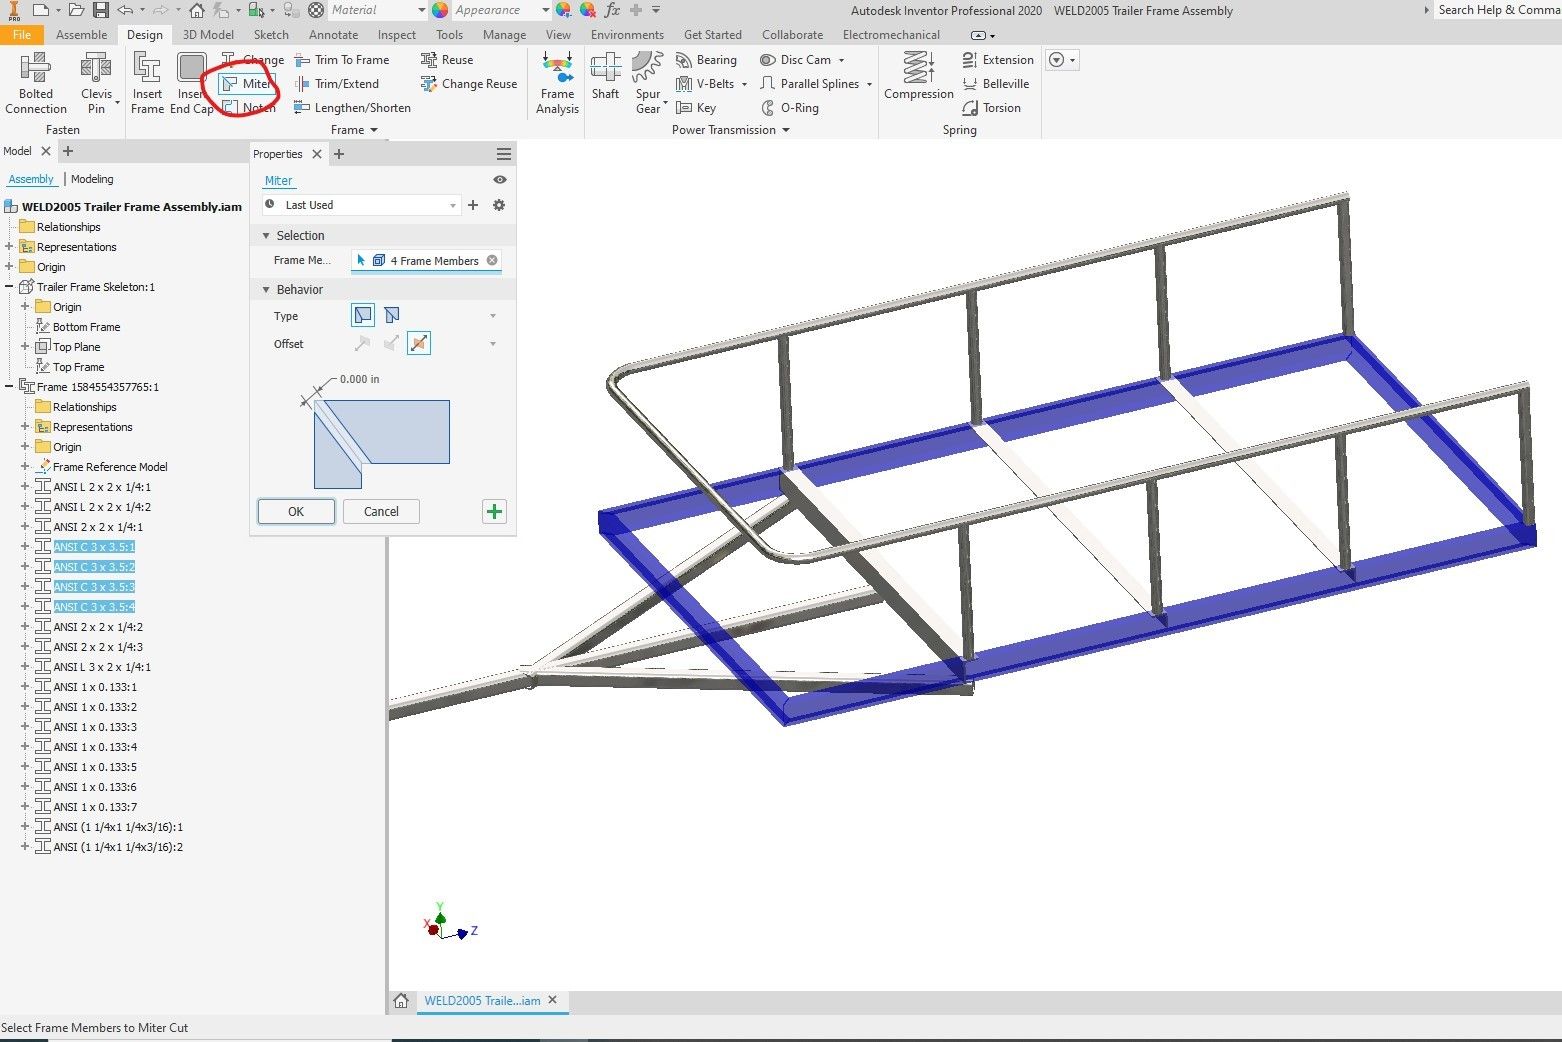Activate the Trim/Extend frame tool
1562x1042 pixels.
click(337, 84)
